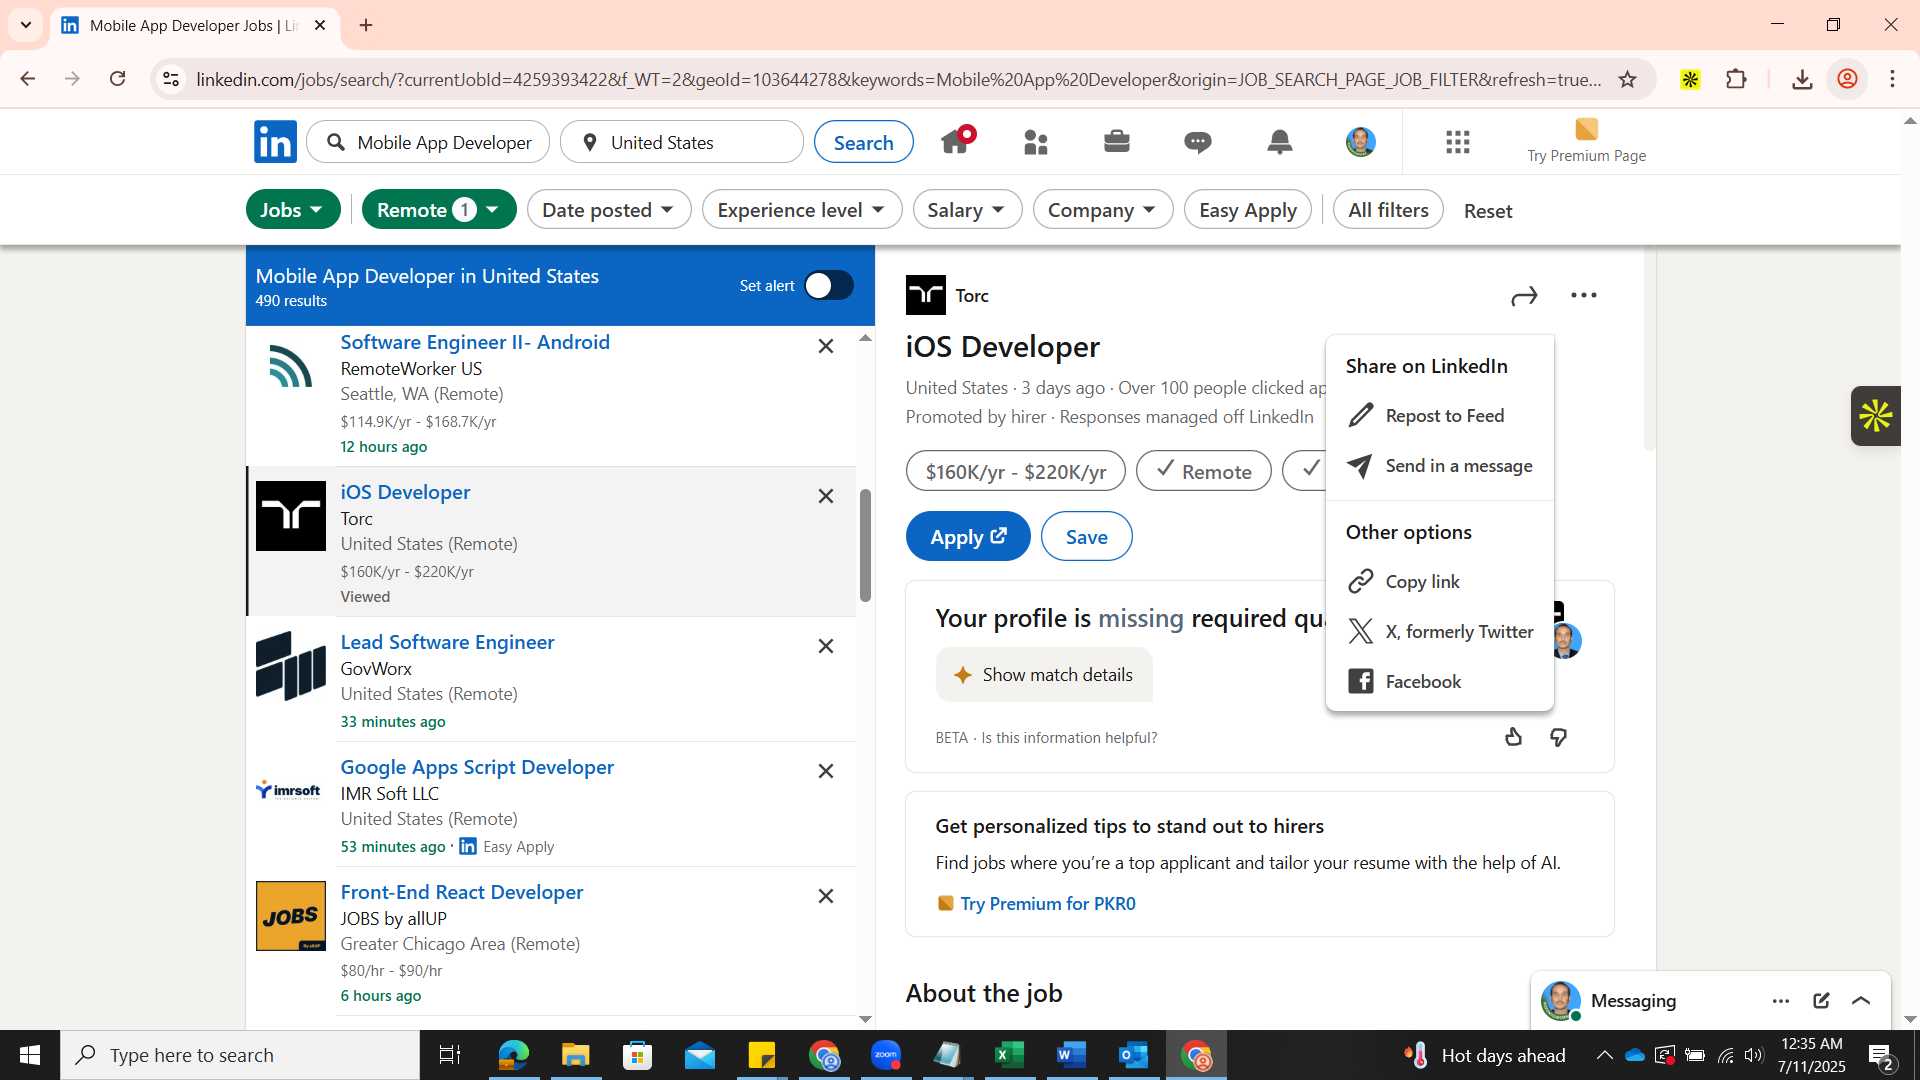Open the For Business apps grid
This screenshot has width=1920, height=1080.
pyautogui.click(x=1458, y=142)
